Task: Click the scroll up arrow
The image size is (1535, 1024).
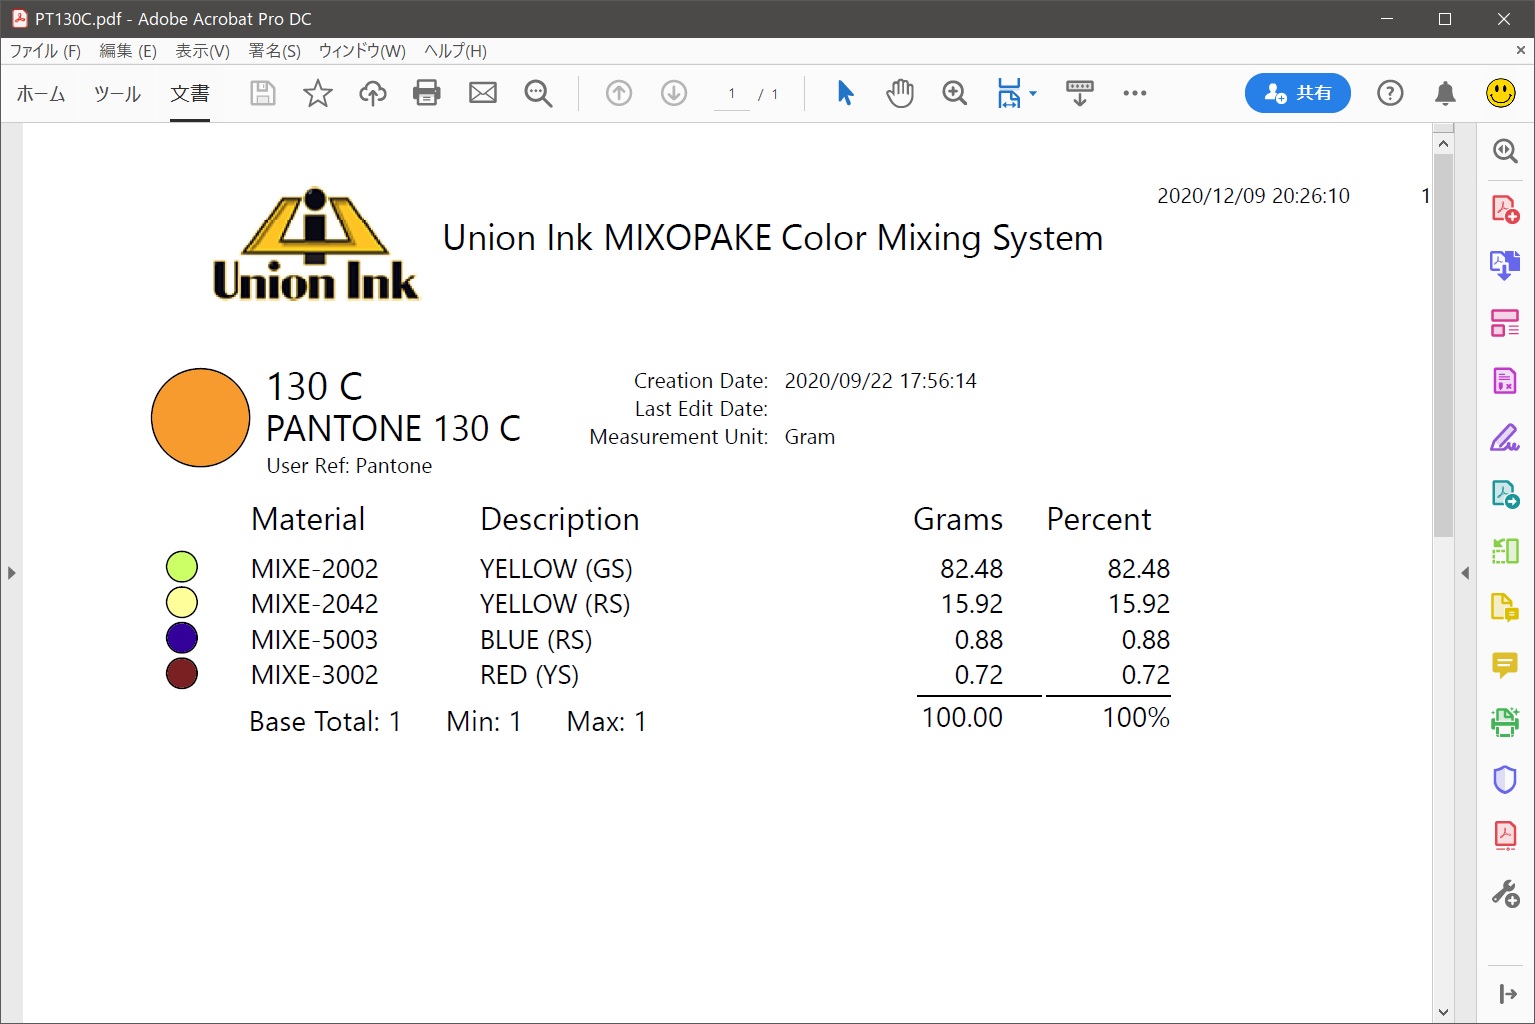Action: (1443, 144)
